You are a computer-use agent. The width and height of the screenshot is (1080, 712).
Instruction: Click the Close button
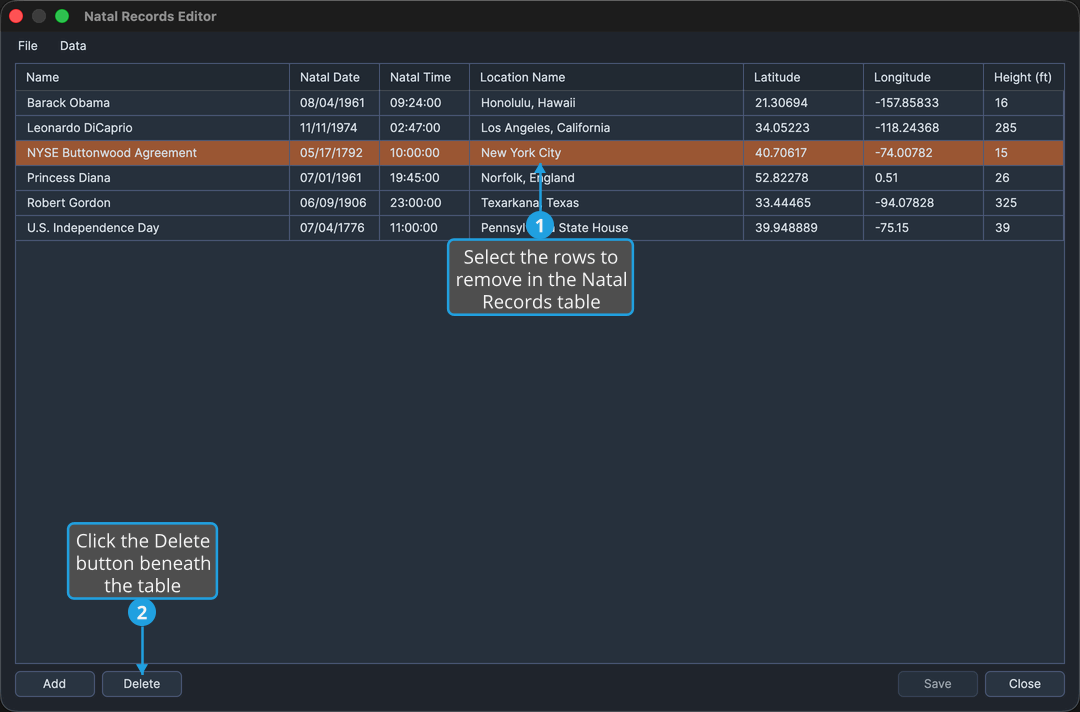(1024, 684)
